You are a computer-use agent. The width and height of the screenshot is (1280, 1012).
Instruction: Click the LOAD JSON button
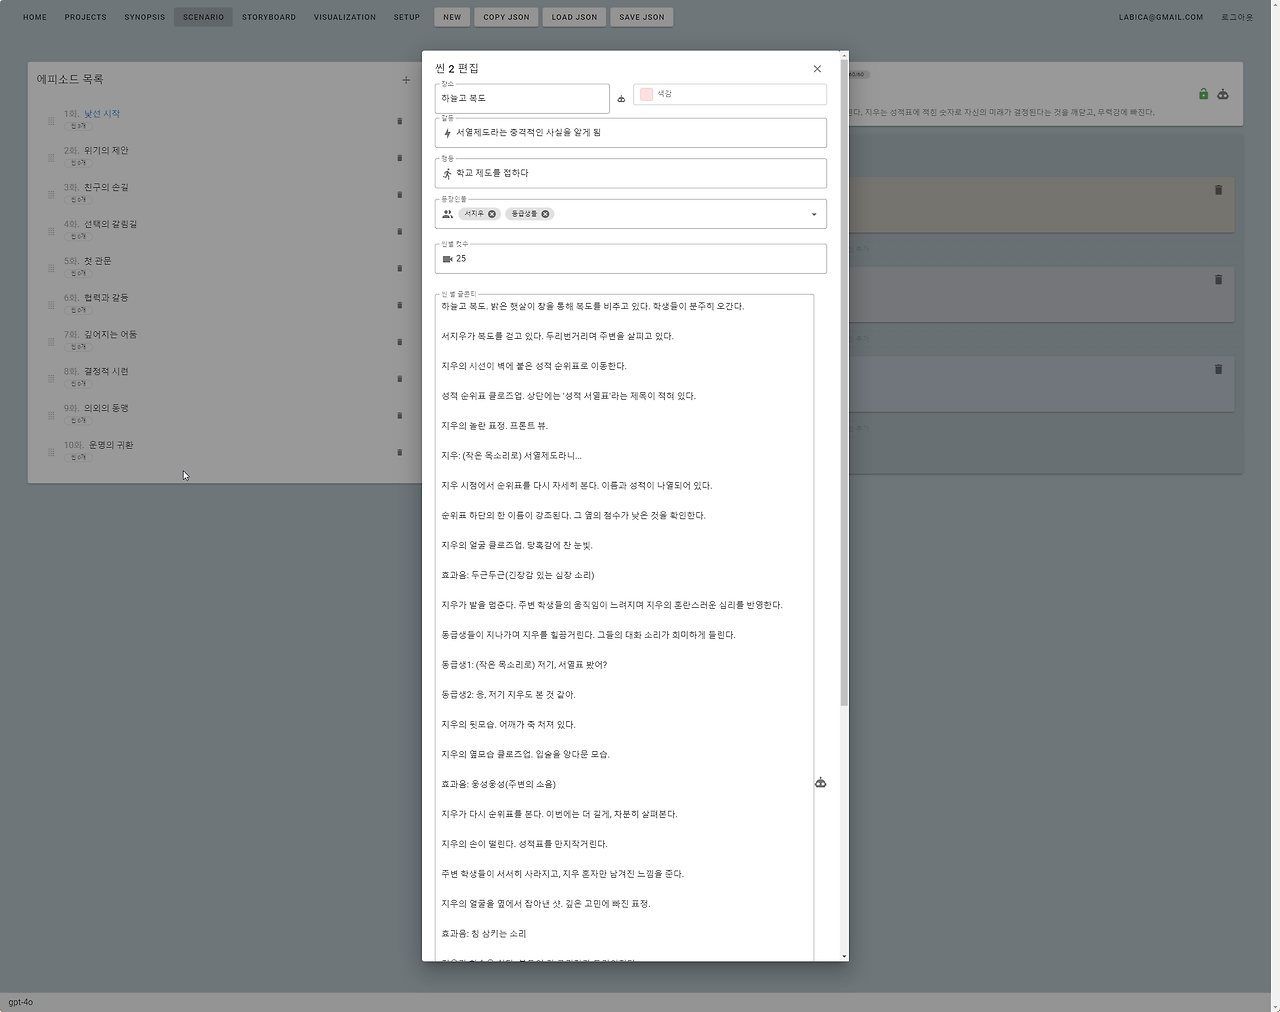(x=574, y=17)
